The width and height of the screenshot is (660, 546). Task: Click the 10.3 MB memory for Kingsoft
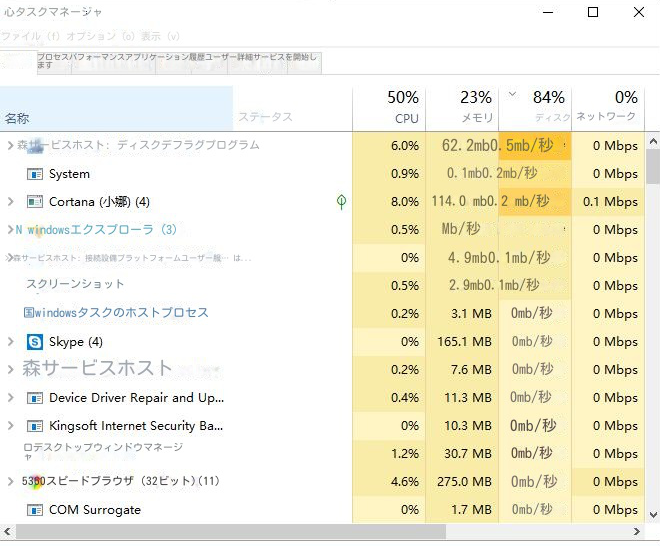point(468,426)
